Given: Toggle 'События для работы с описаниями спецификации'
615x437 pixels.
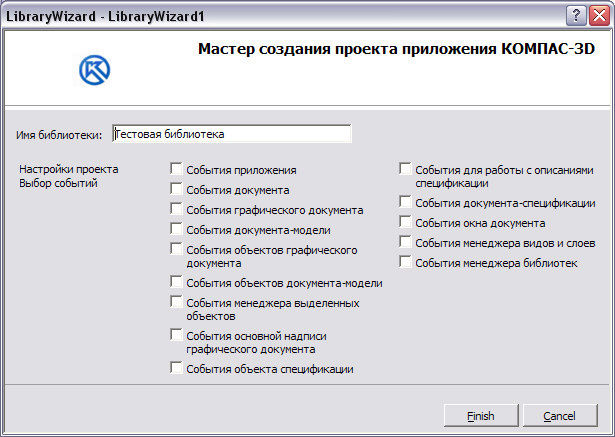Looking at the screenshot, I should coord(405,169).
